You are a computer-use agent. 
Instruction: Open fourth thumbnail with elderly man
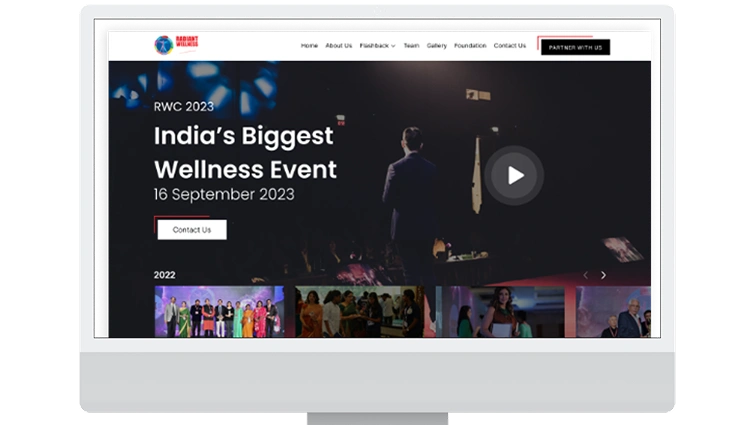click(615, 312)
